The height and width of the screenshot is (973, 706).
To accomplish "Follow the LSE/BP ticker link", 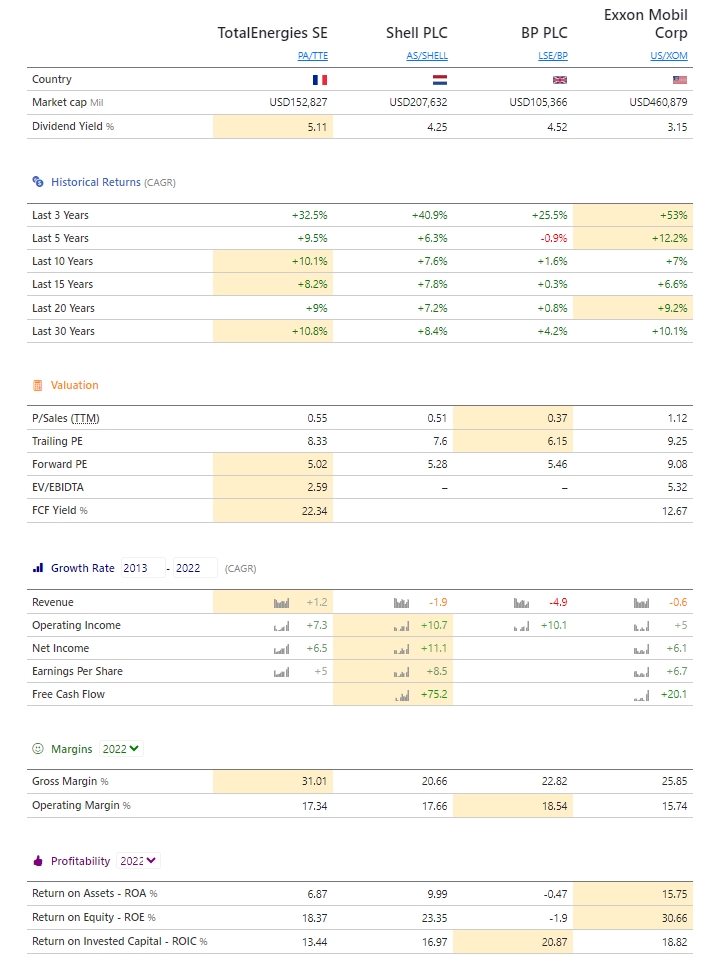I will pos(553,56).
